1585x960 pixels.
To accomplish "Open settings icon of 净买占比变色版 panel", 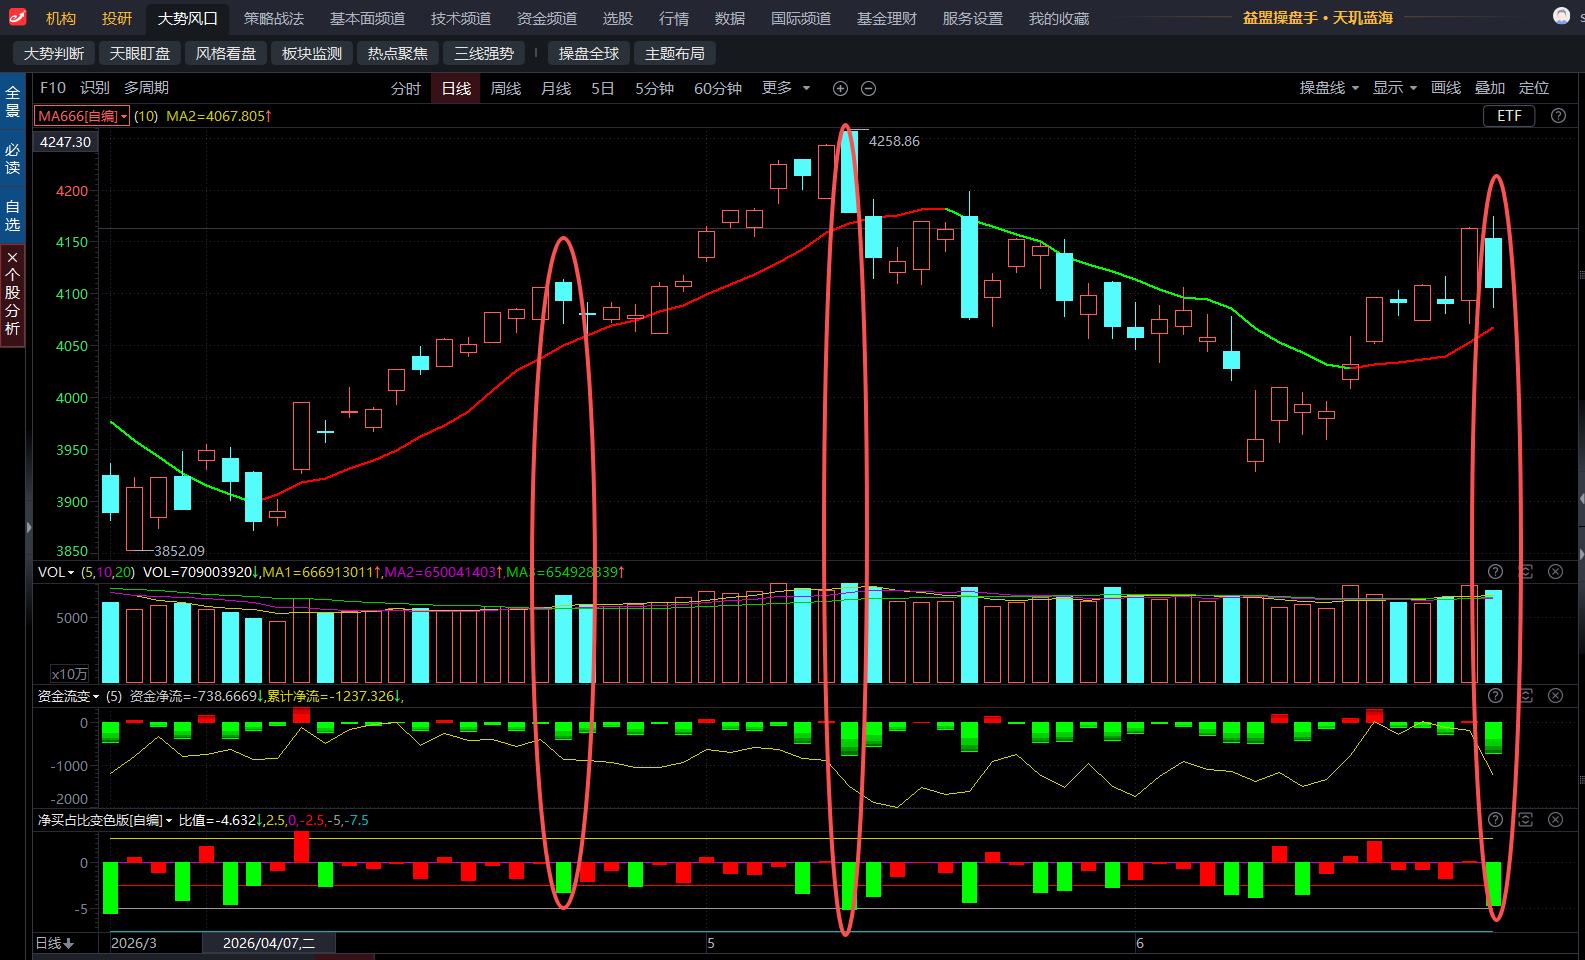I will click(x=1525, y=820).
